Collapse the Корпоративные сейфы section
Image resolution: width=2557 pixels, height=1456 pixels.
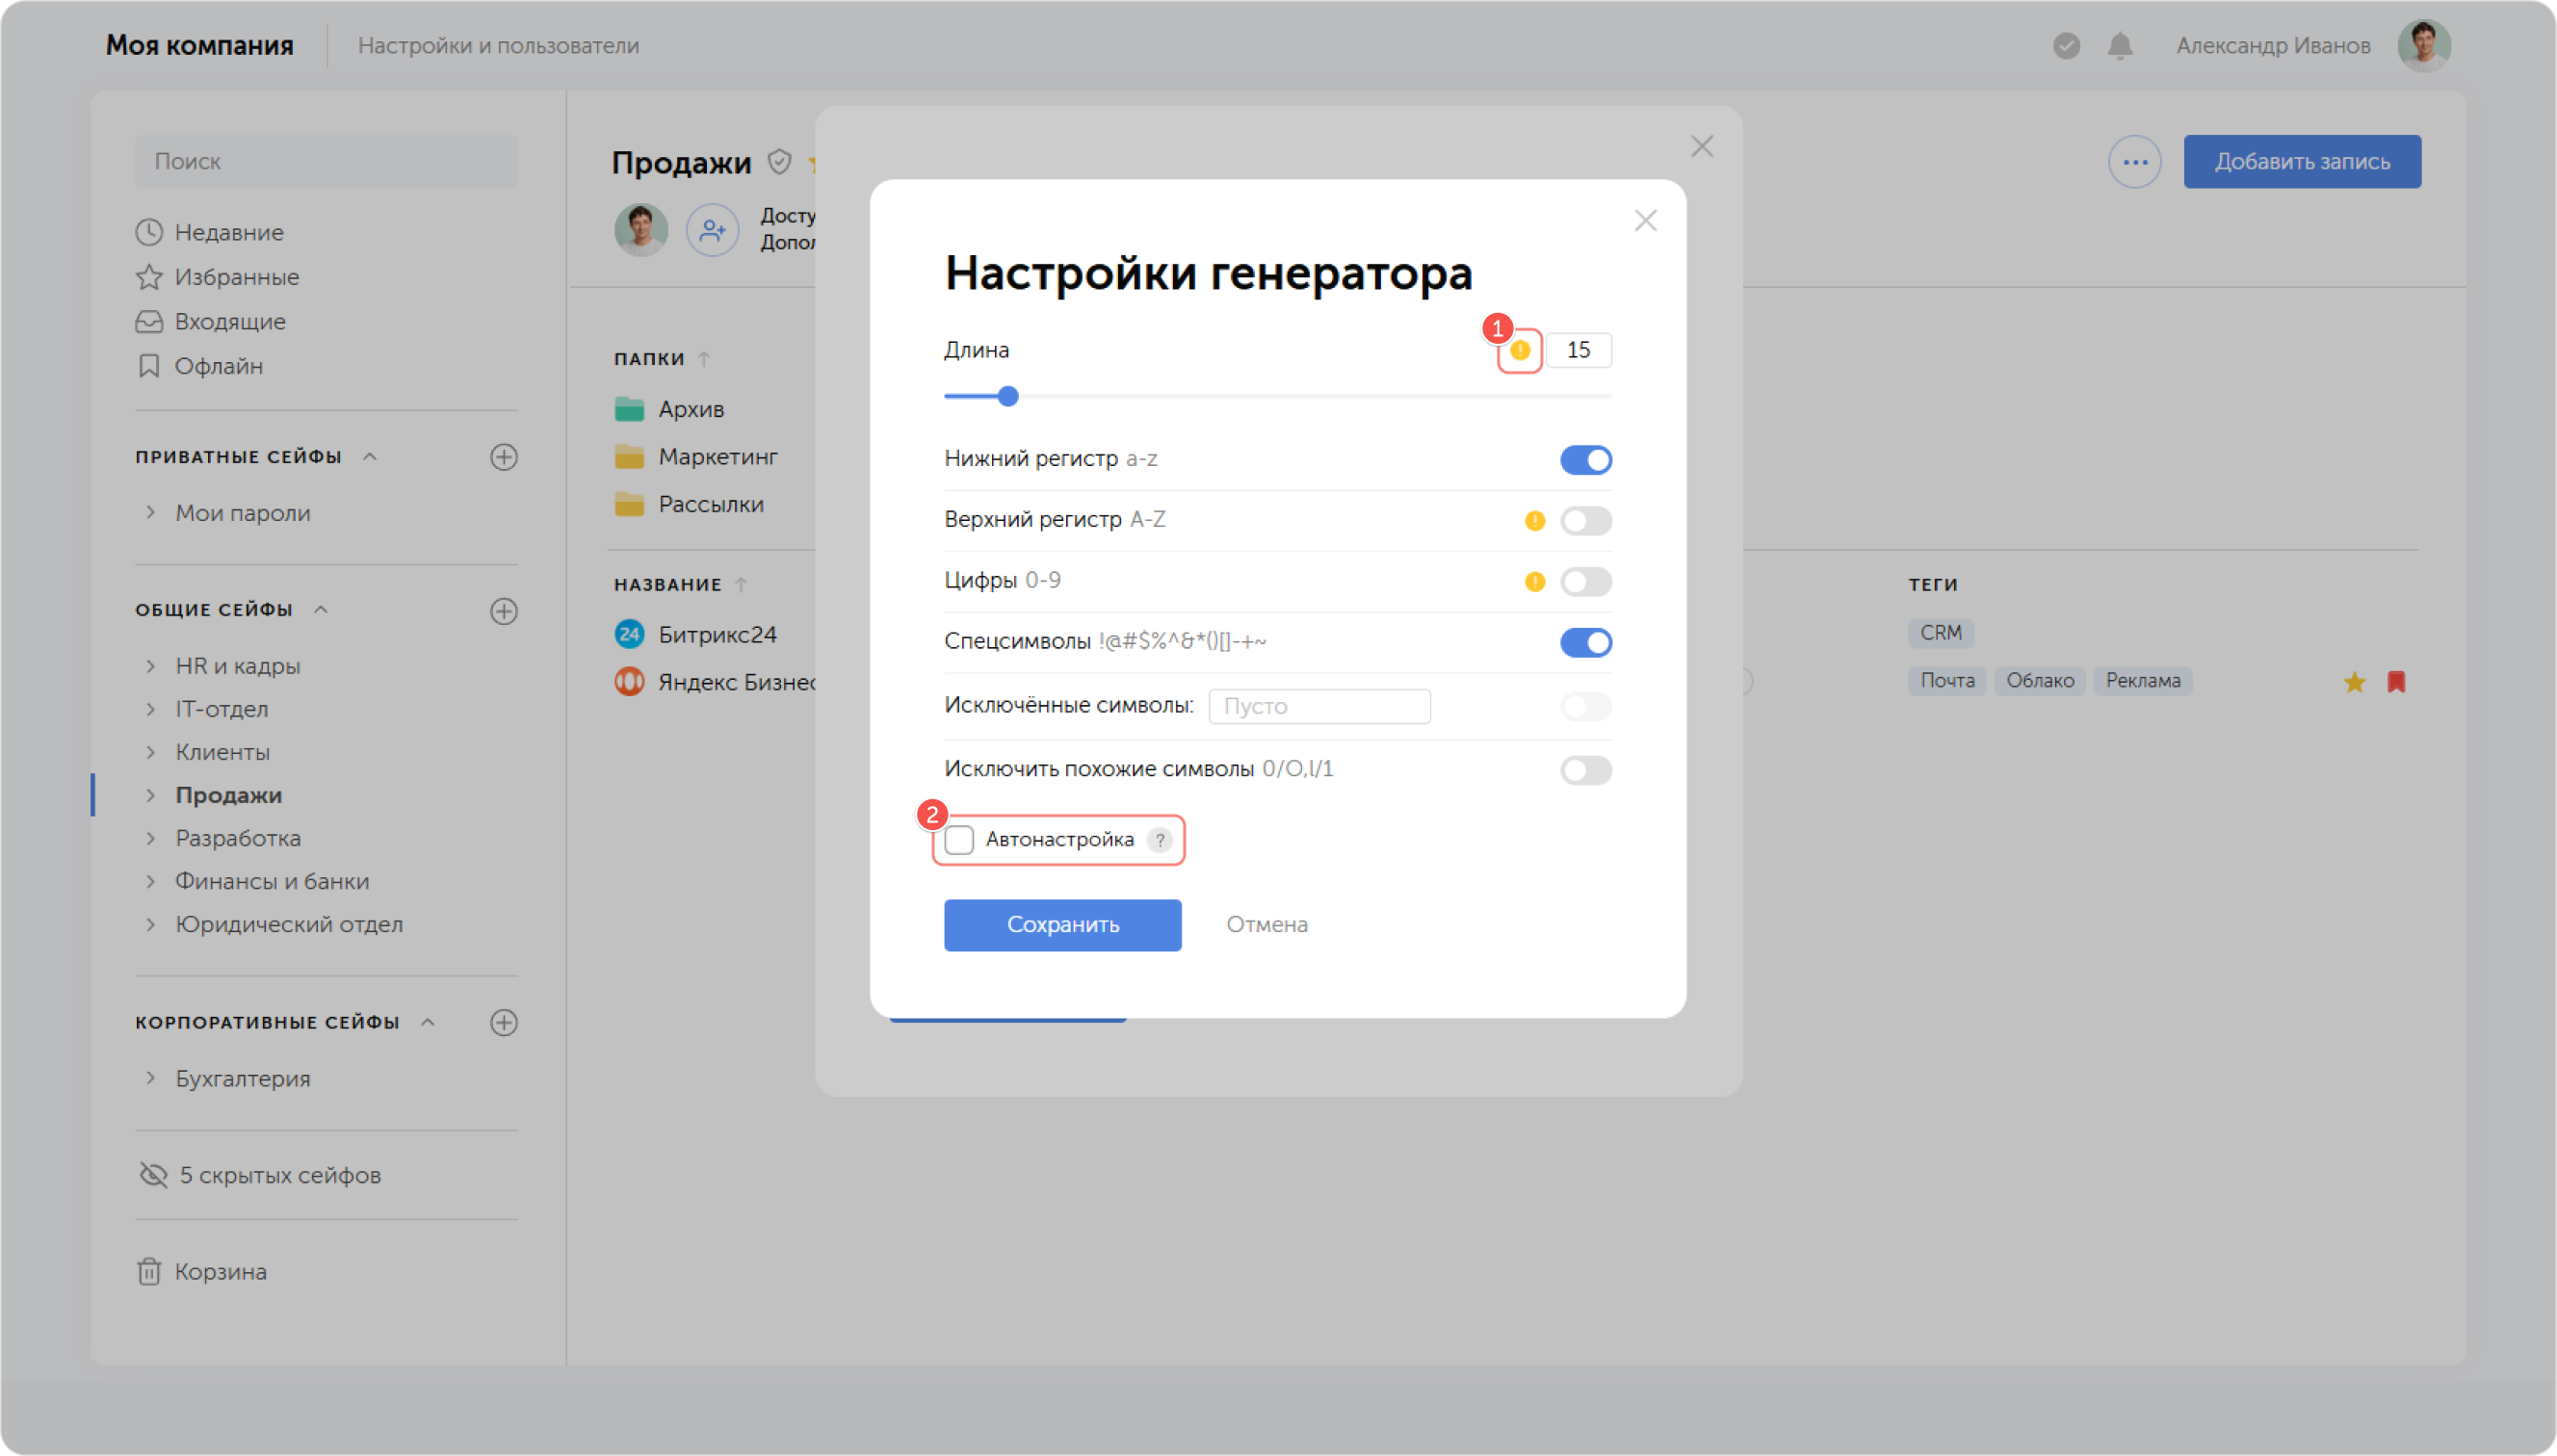(x=428, y=1022)
